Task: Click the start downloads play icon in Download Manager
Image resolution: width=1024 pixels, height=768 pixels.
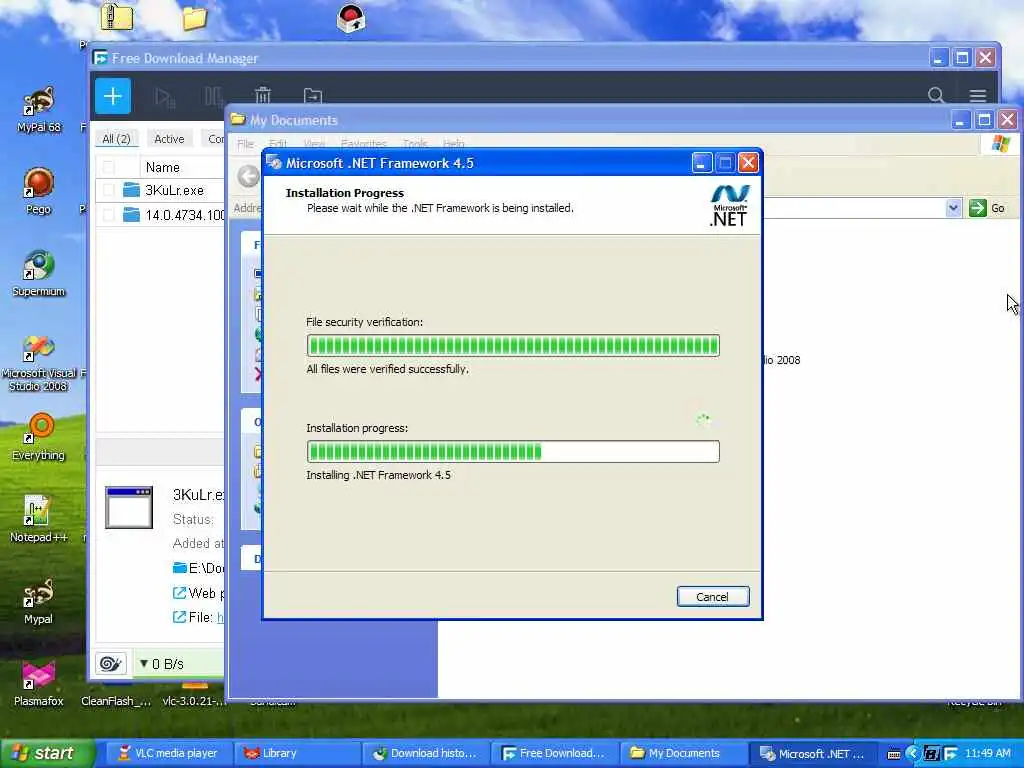Action: coord(165,97)
